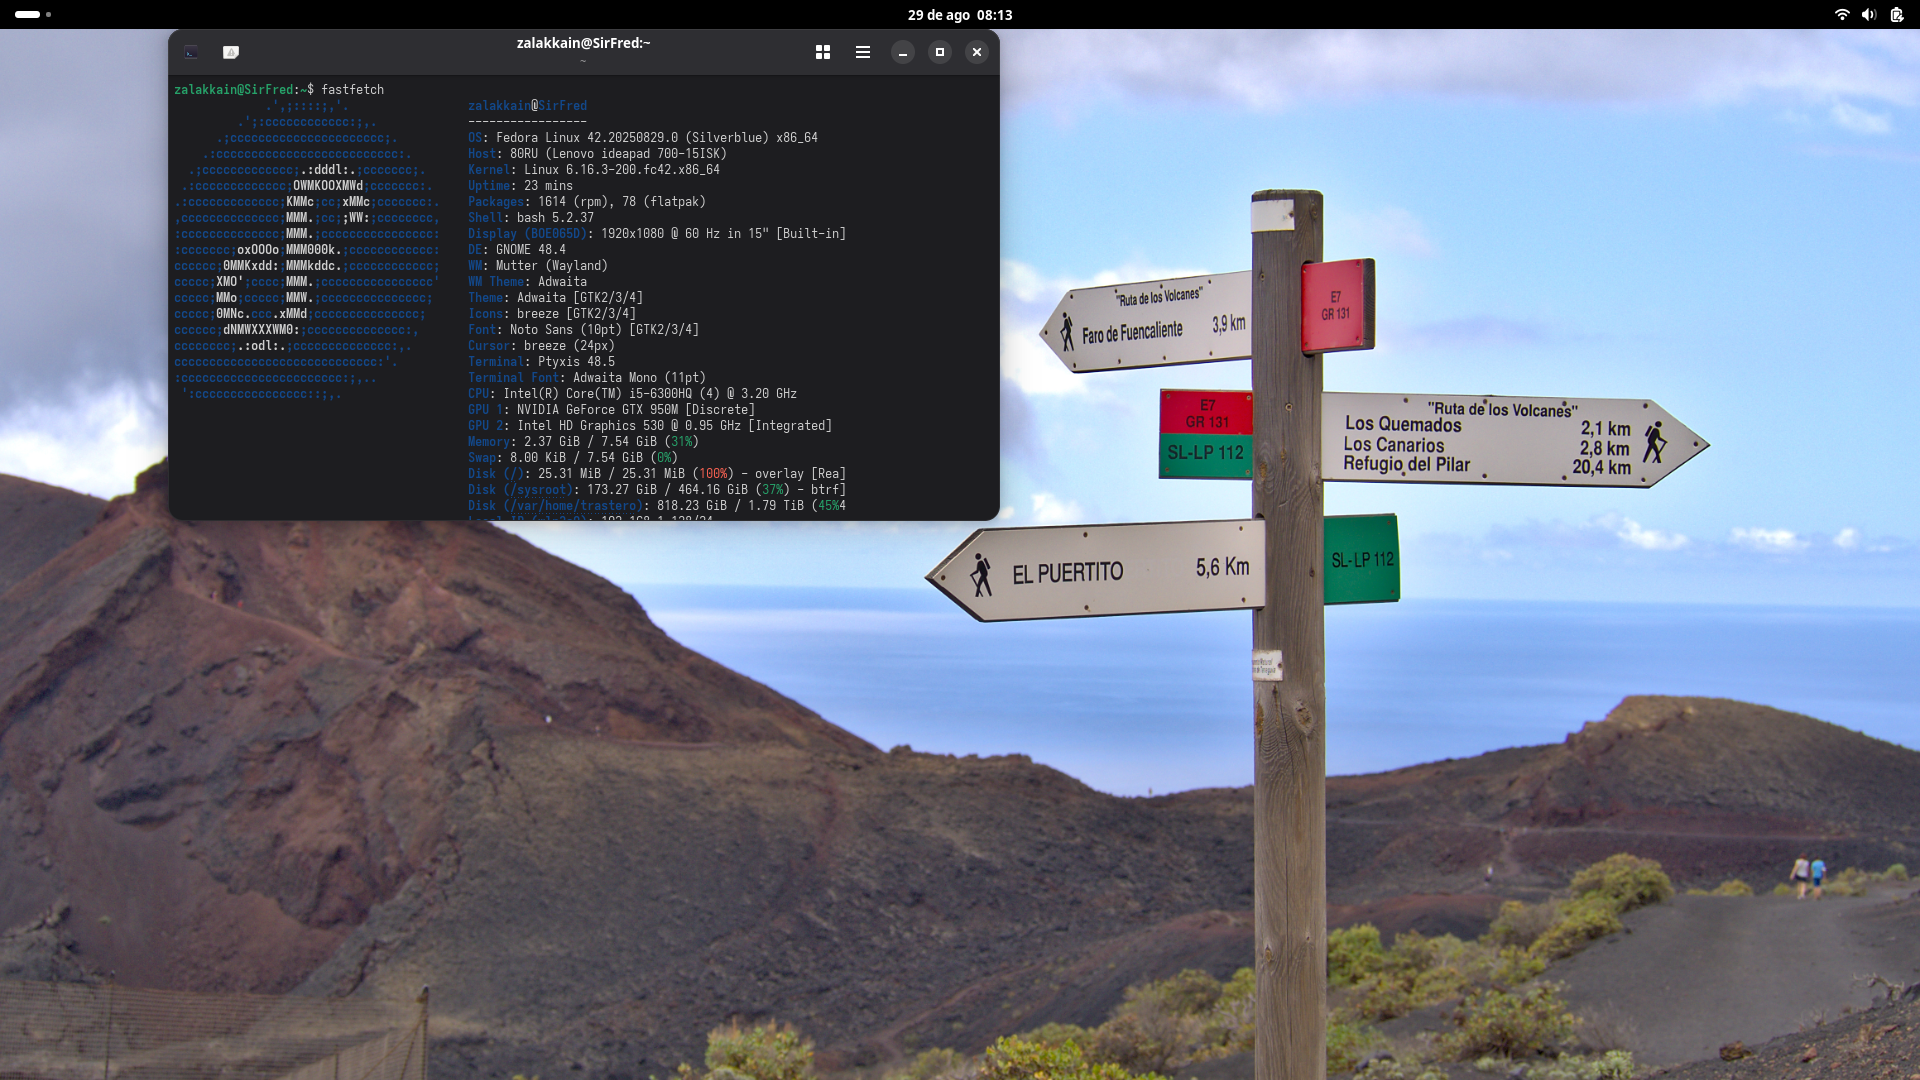Show the tab overview grid

click(x=823, y=52)
